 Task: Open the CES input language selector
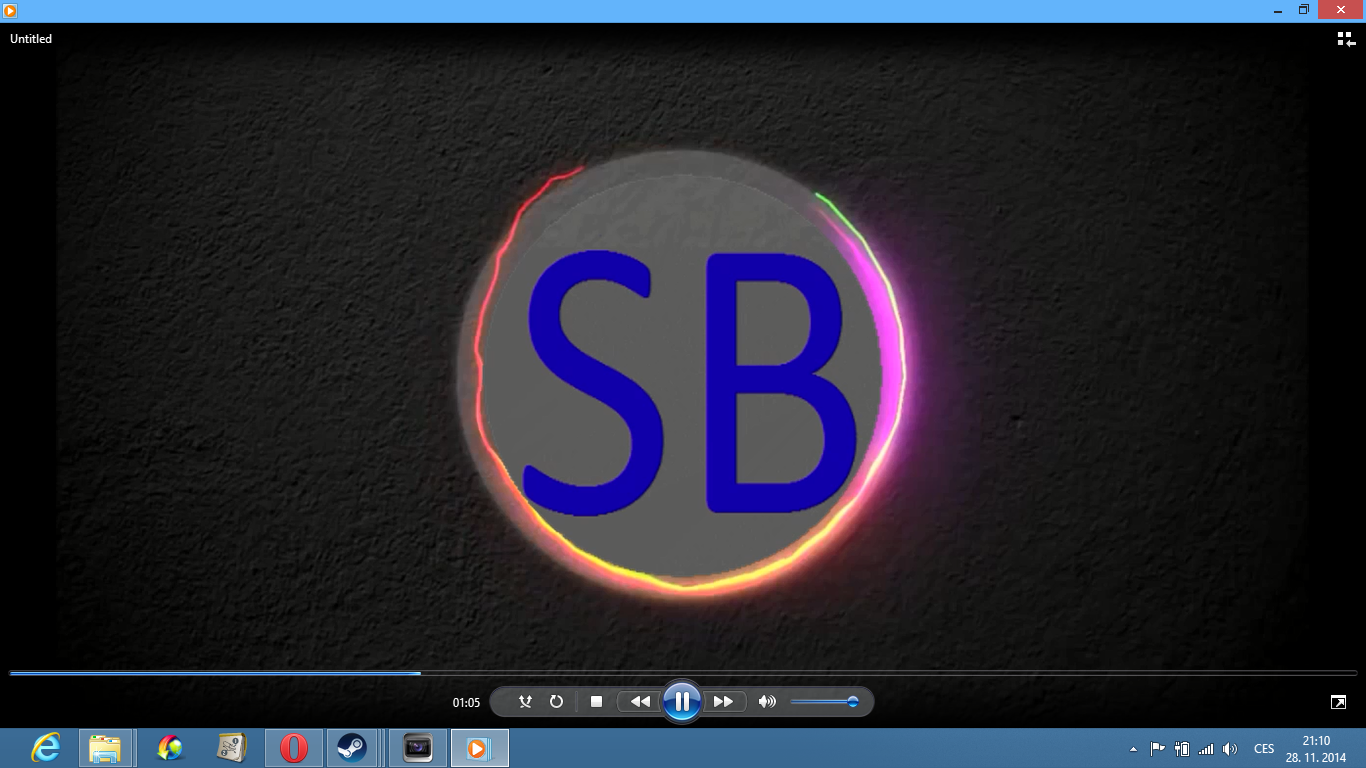coord(1264,749)
